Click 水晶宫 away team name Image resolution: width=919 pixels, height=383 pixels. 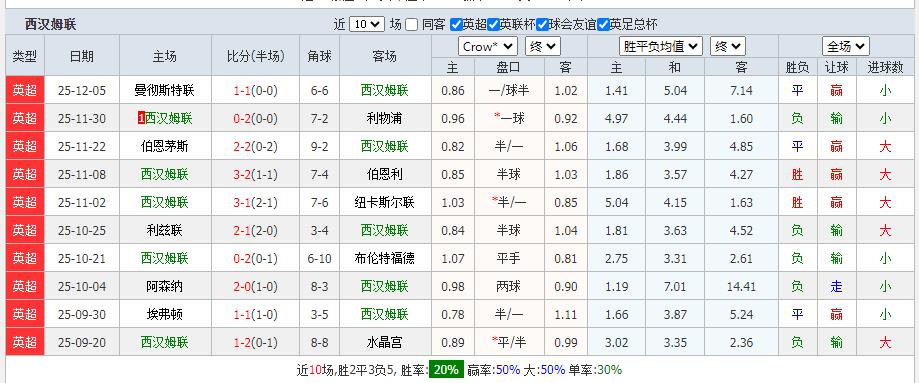pos(384,343)
